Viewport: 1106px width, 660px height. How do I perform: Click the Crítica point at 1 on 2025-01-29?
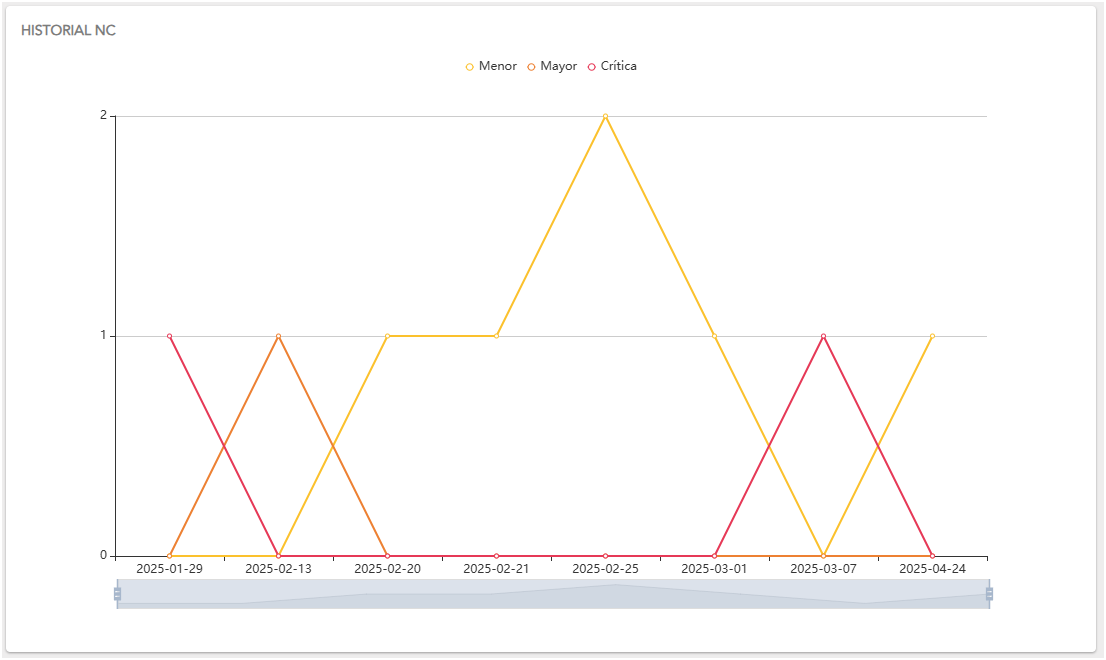pyautogui.click(x=169, y=336)
